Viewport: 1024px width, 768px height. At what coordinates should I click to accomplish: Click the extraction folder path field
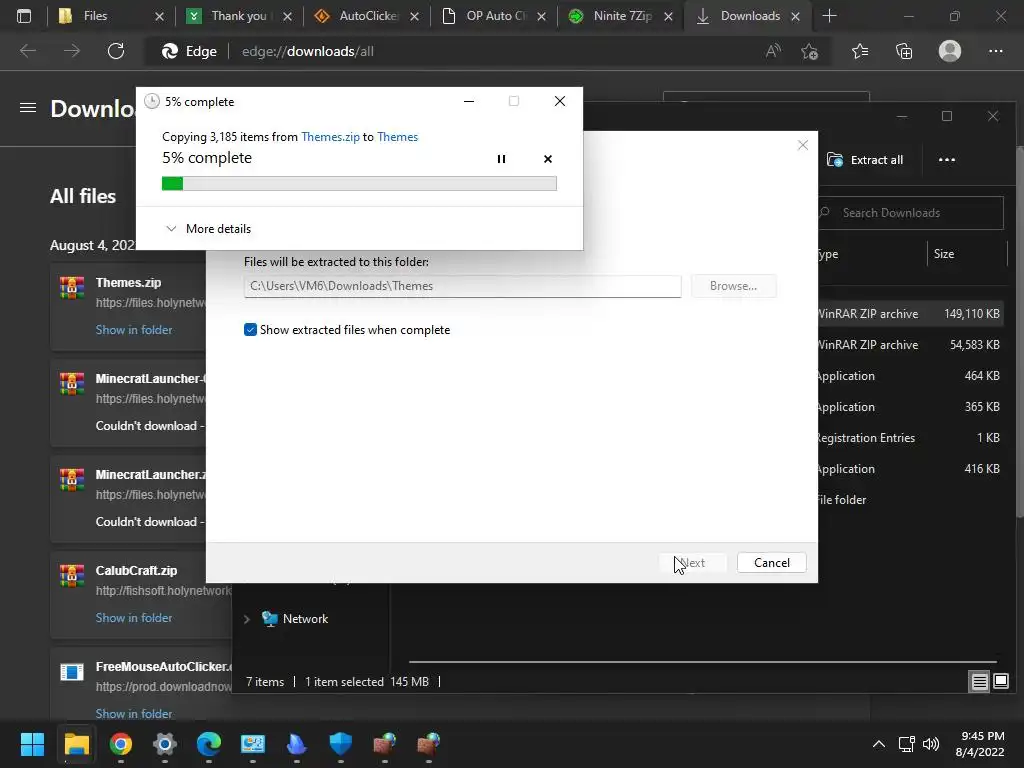click(x=462, y=286)
